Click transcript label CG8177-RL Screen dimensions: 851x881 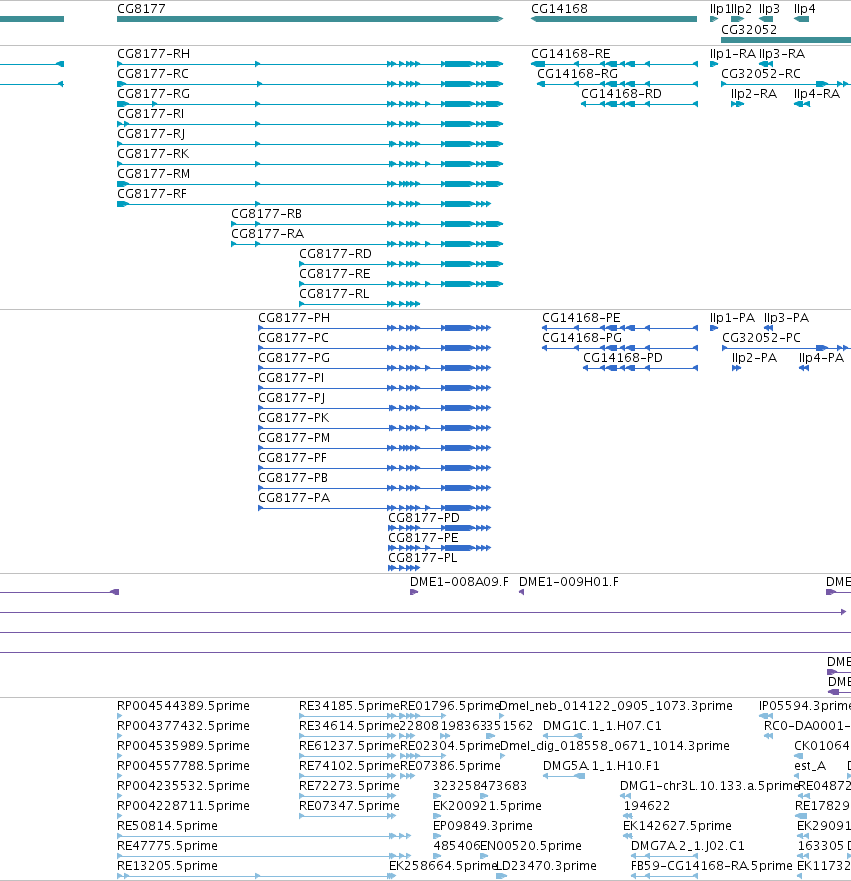point(334,294)
